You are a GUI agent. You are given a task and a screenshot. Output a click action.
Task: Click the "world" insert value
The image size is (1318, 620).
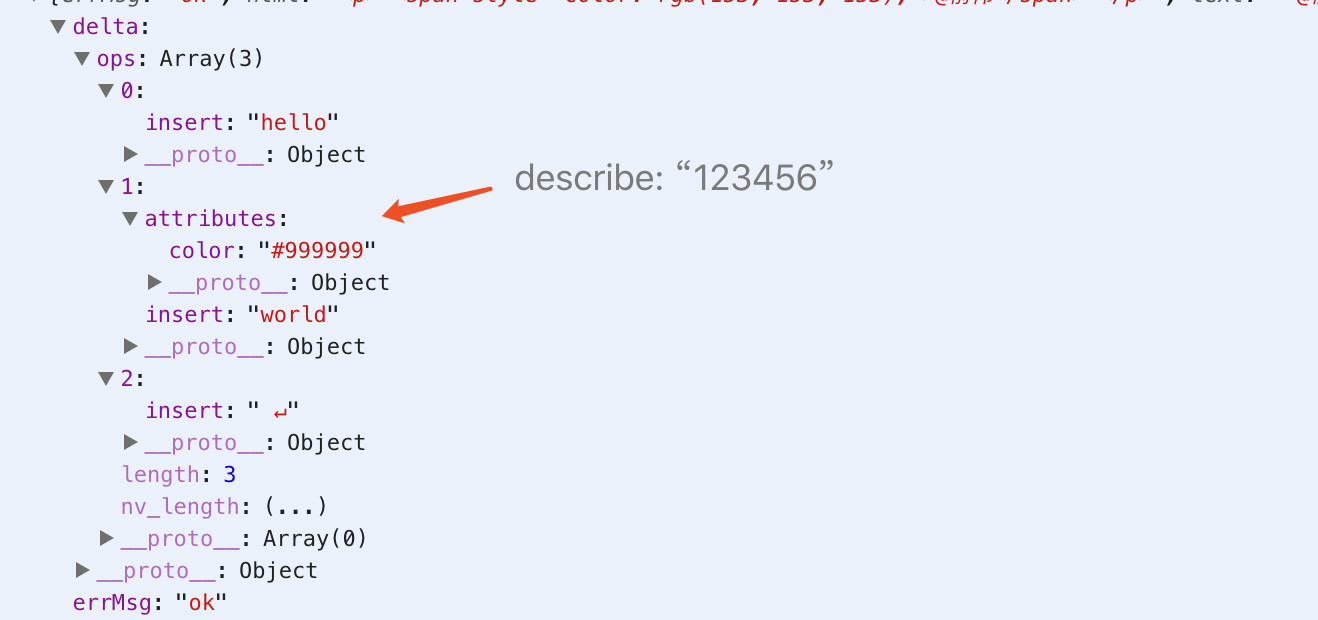293,314
